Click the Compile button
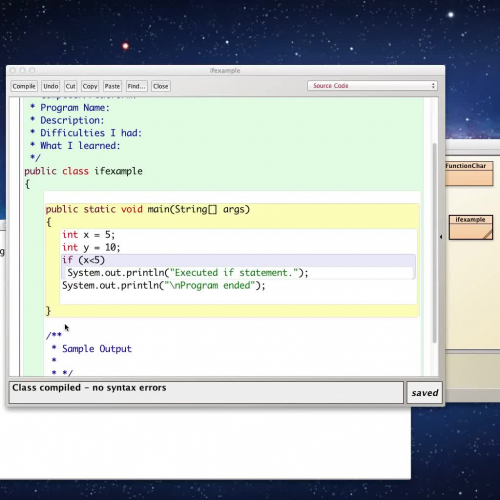Image resolution: width=500 pixels, height=500 pixels. pyautogui.click(x=24, y=86)
